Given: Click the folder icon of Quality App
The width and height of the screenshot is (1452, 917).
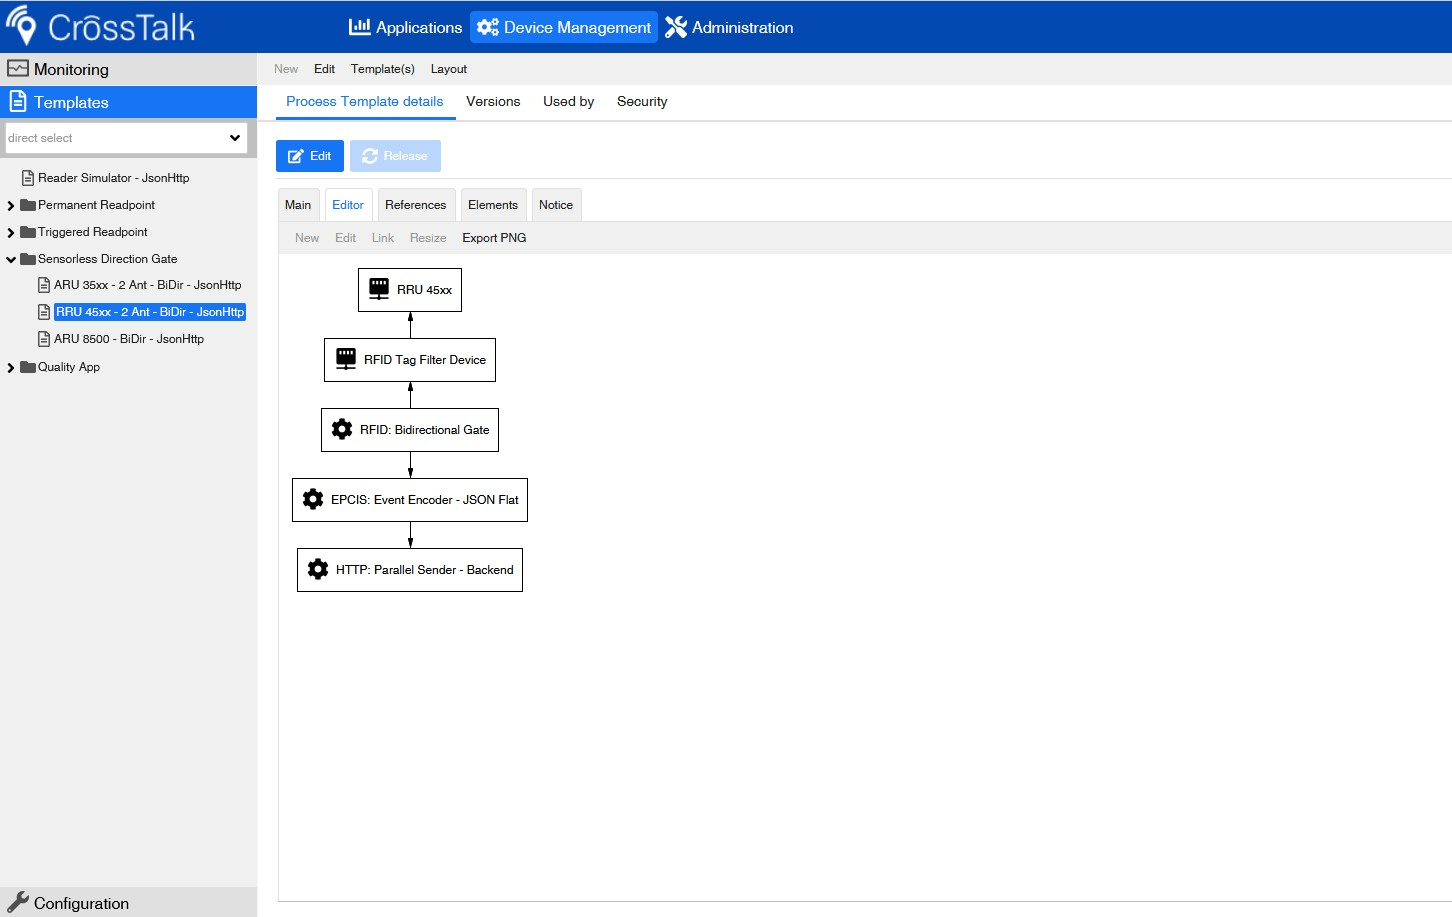Looking at the screenshot, I should pyautogui.click(x=28, y=367).
